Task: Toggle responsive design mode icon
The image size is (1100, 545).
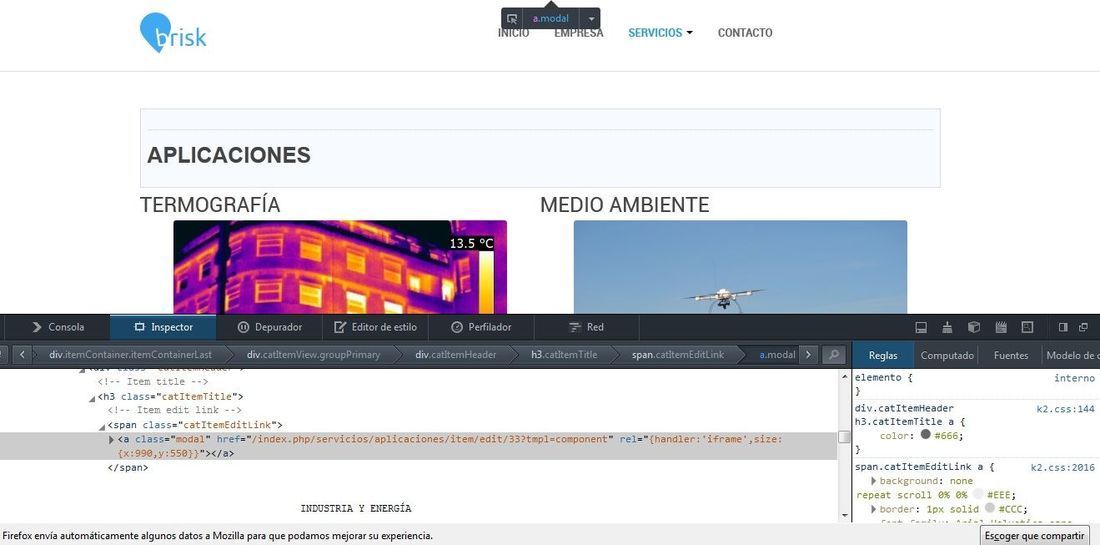Action: [x=1028, y=327]
